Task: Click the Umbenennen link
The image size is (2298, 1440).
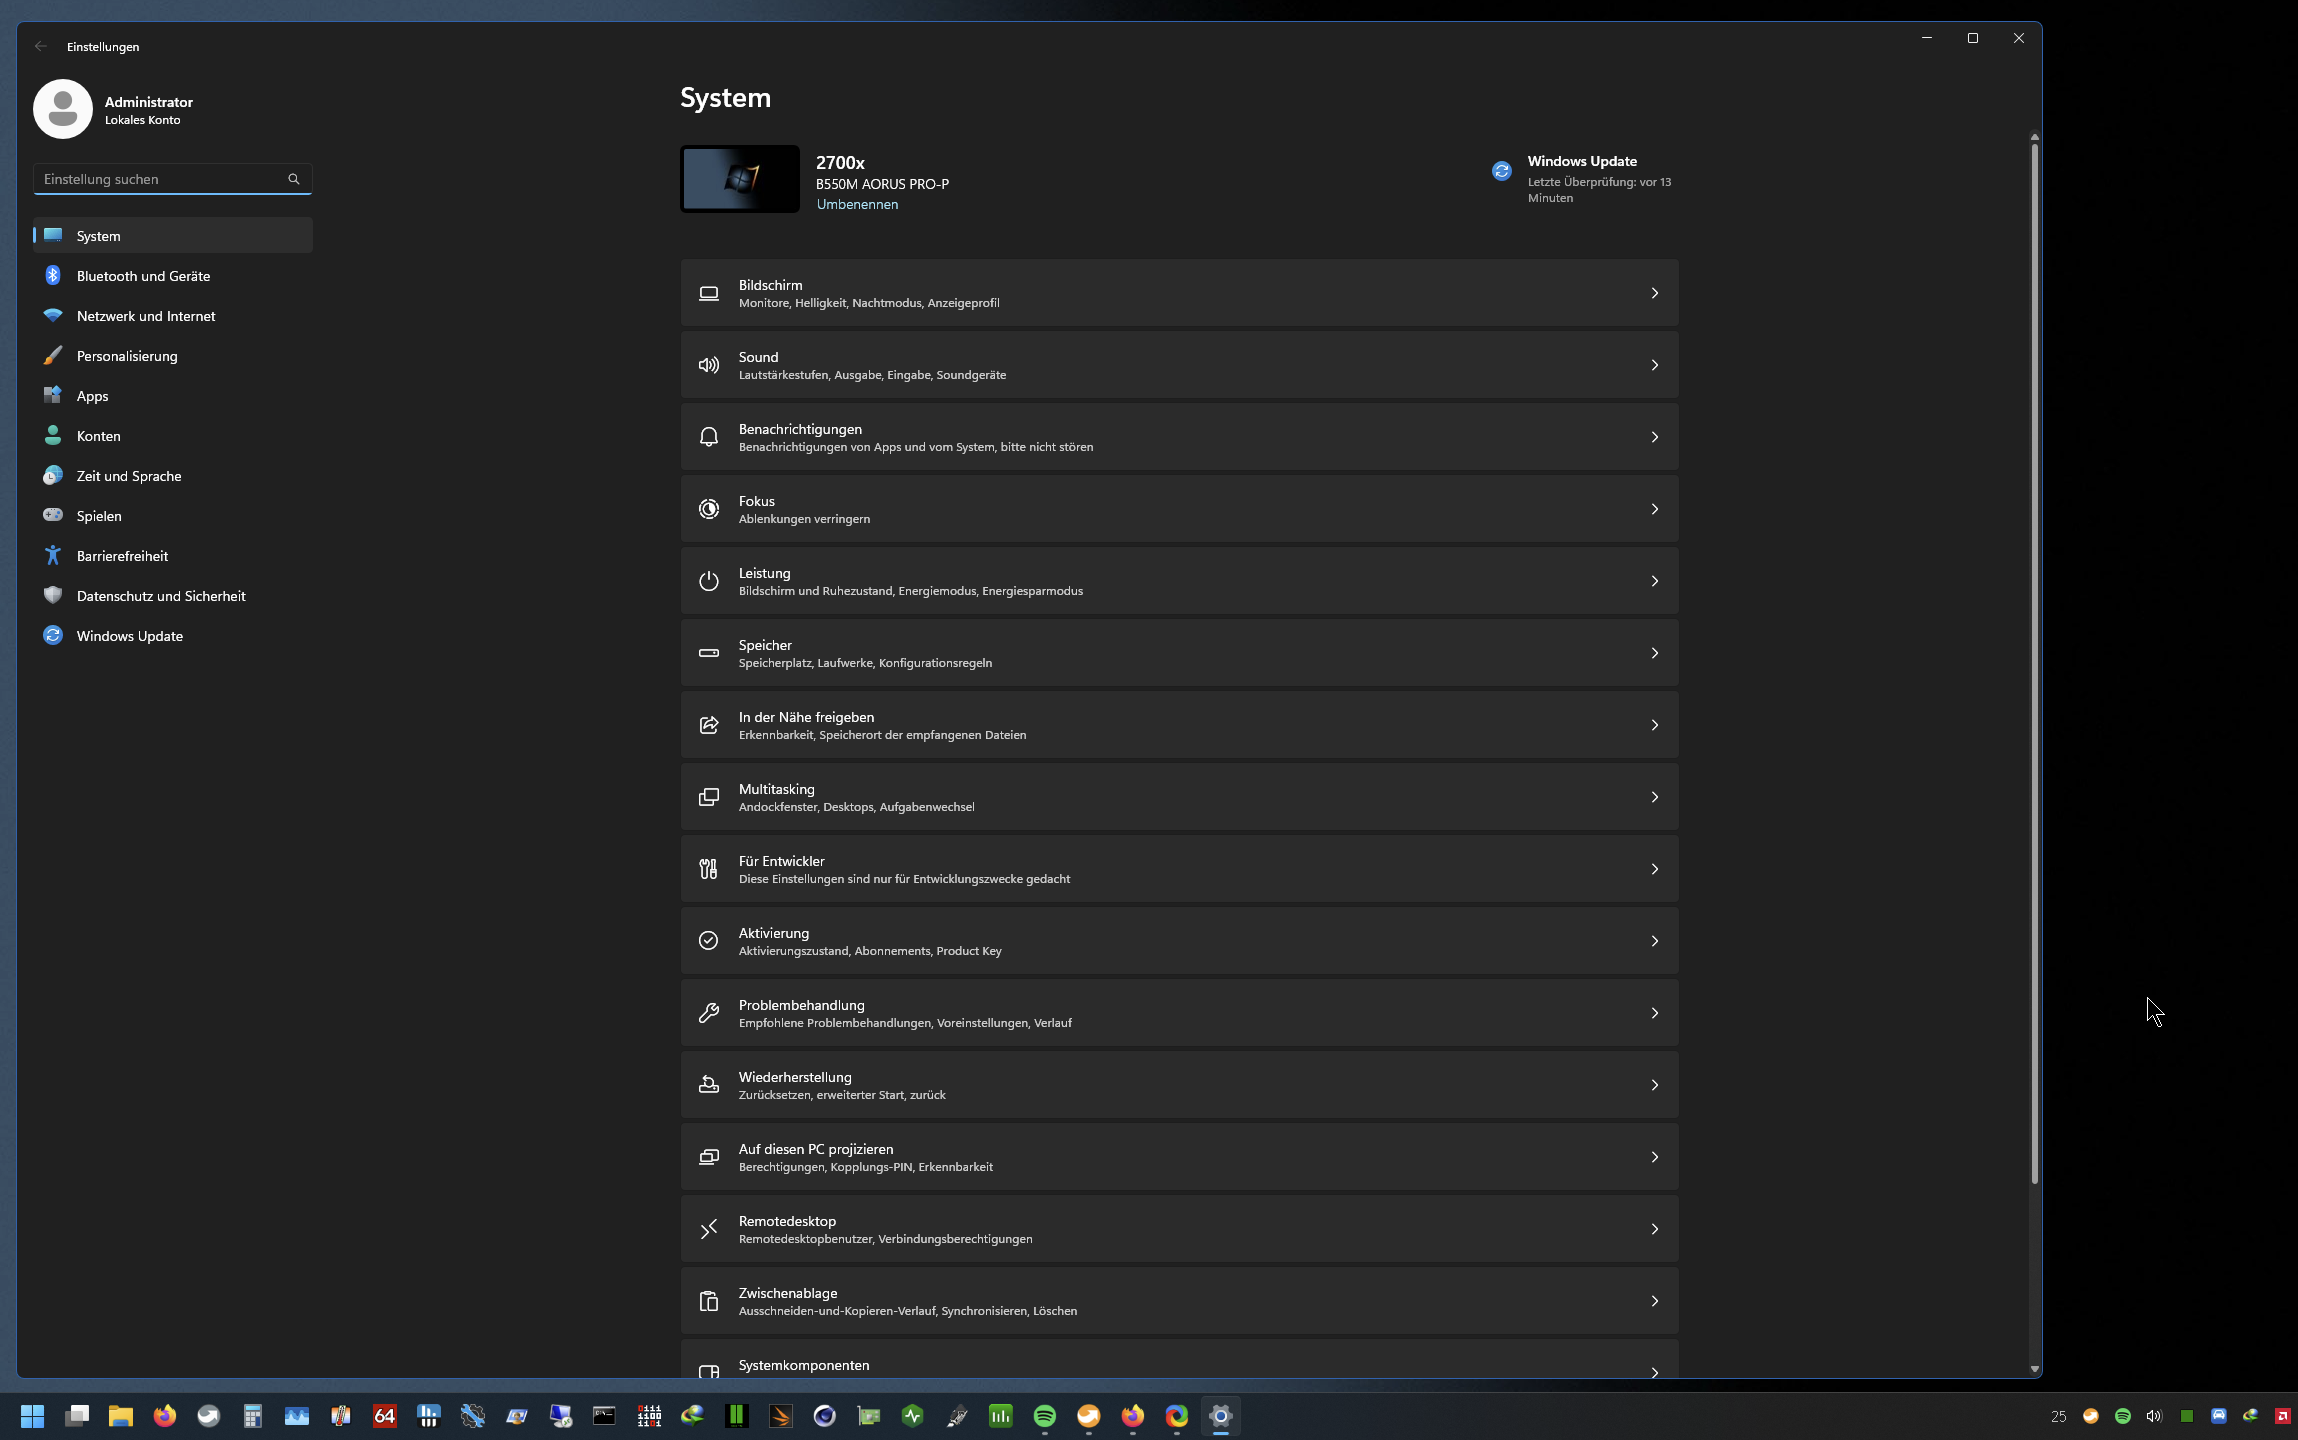Action: click(x=857, y=204)
